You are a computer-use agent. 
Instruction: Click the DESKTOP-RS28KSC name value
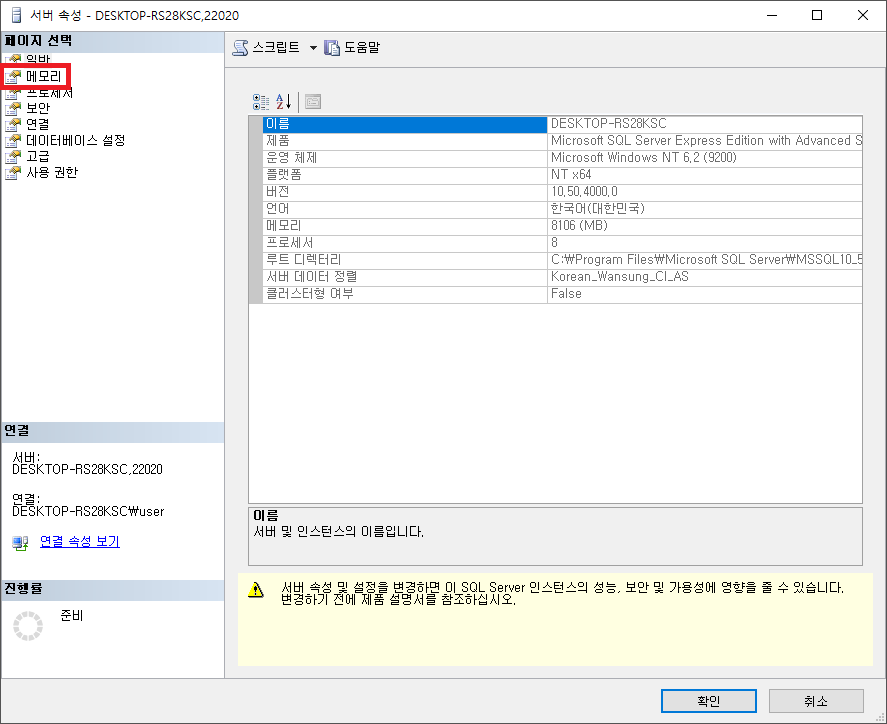609,123
